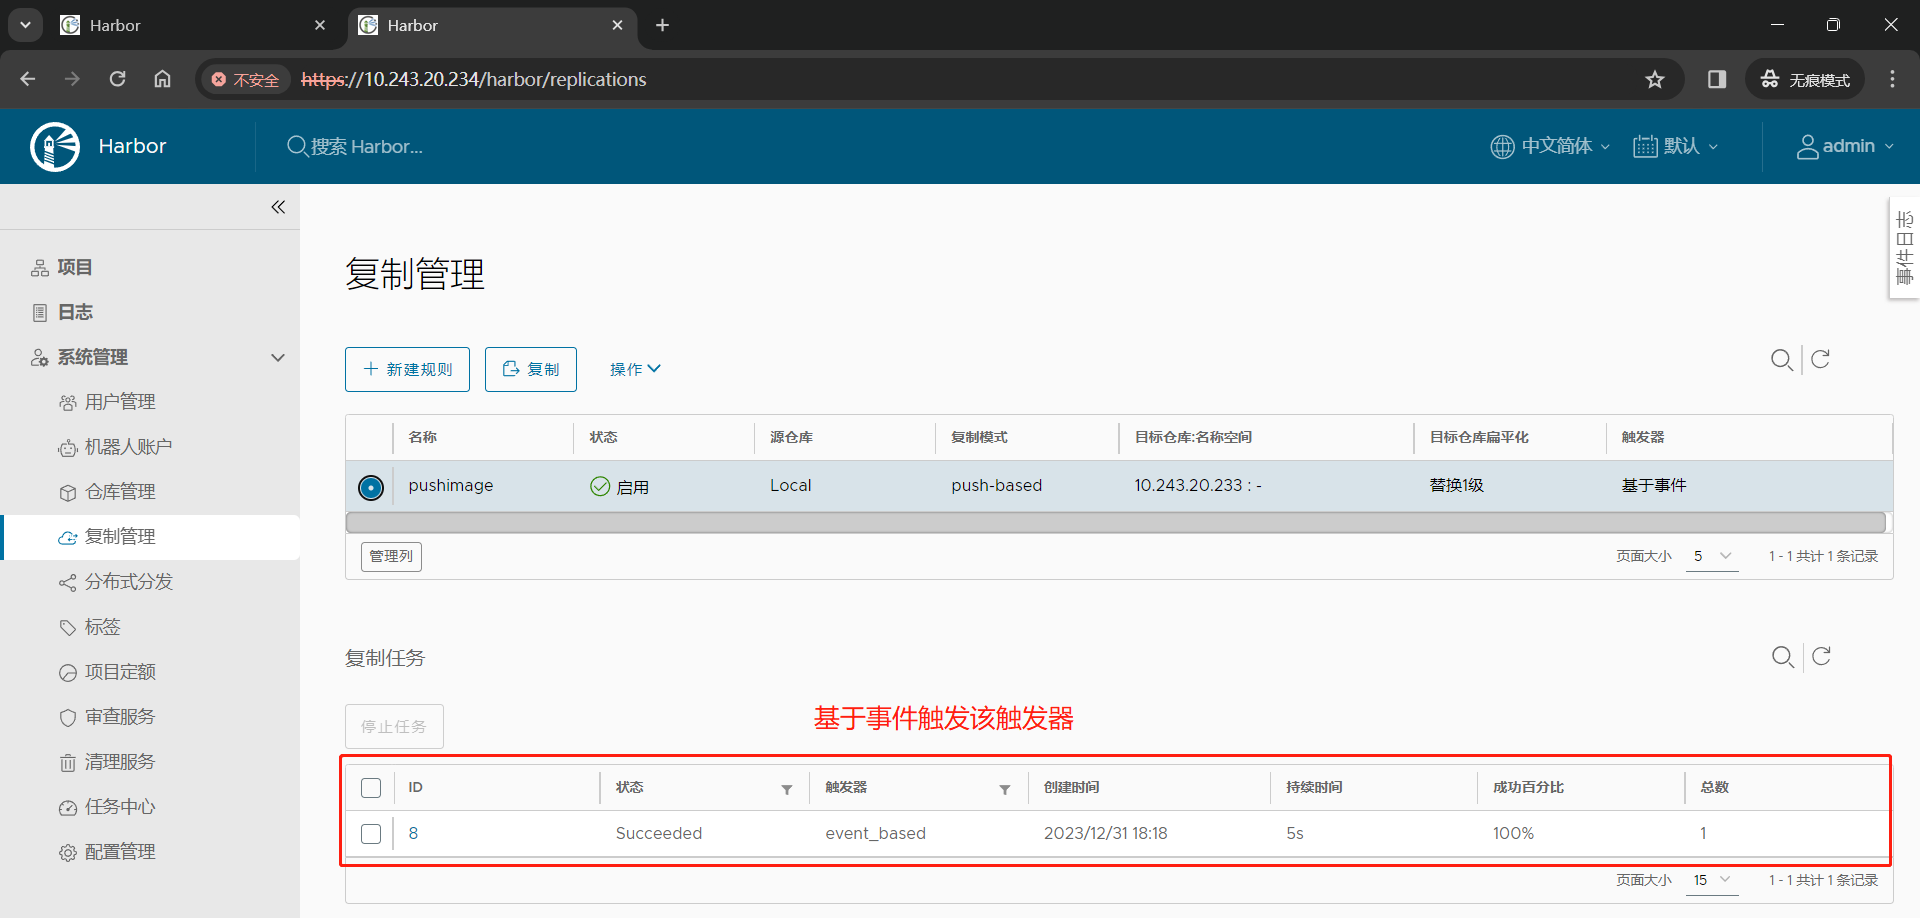Collapse the 系统管理 section chevron
1920x918 pixels.
pos(278,357)
